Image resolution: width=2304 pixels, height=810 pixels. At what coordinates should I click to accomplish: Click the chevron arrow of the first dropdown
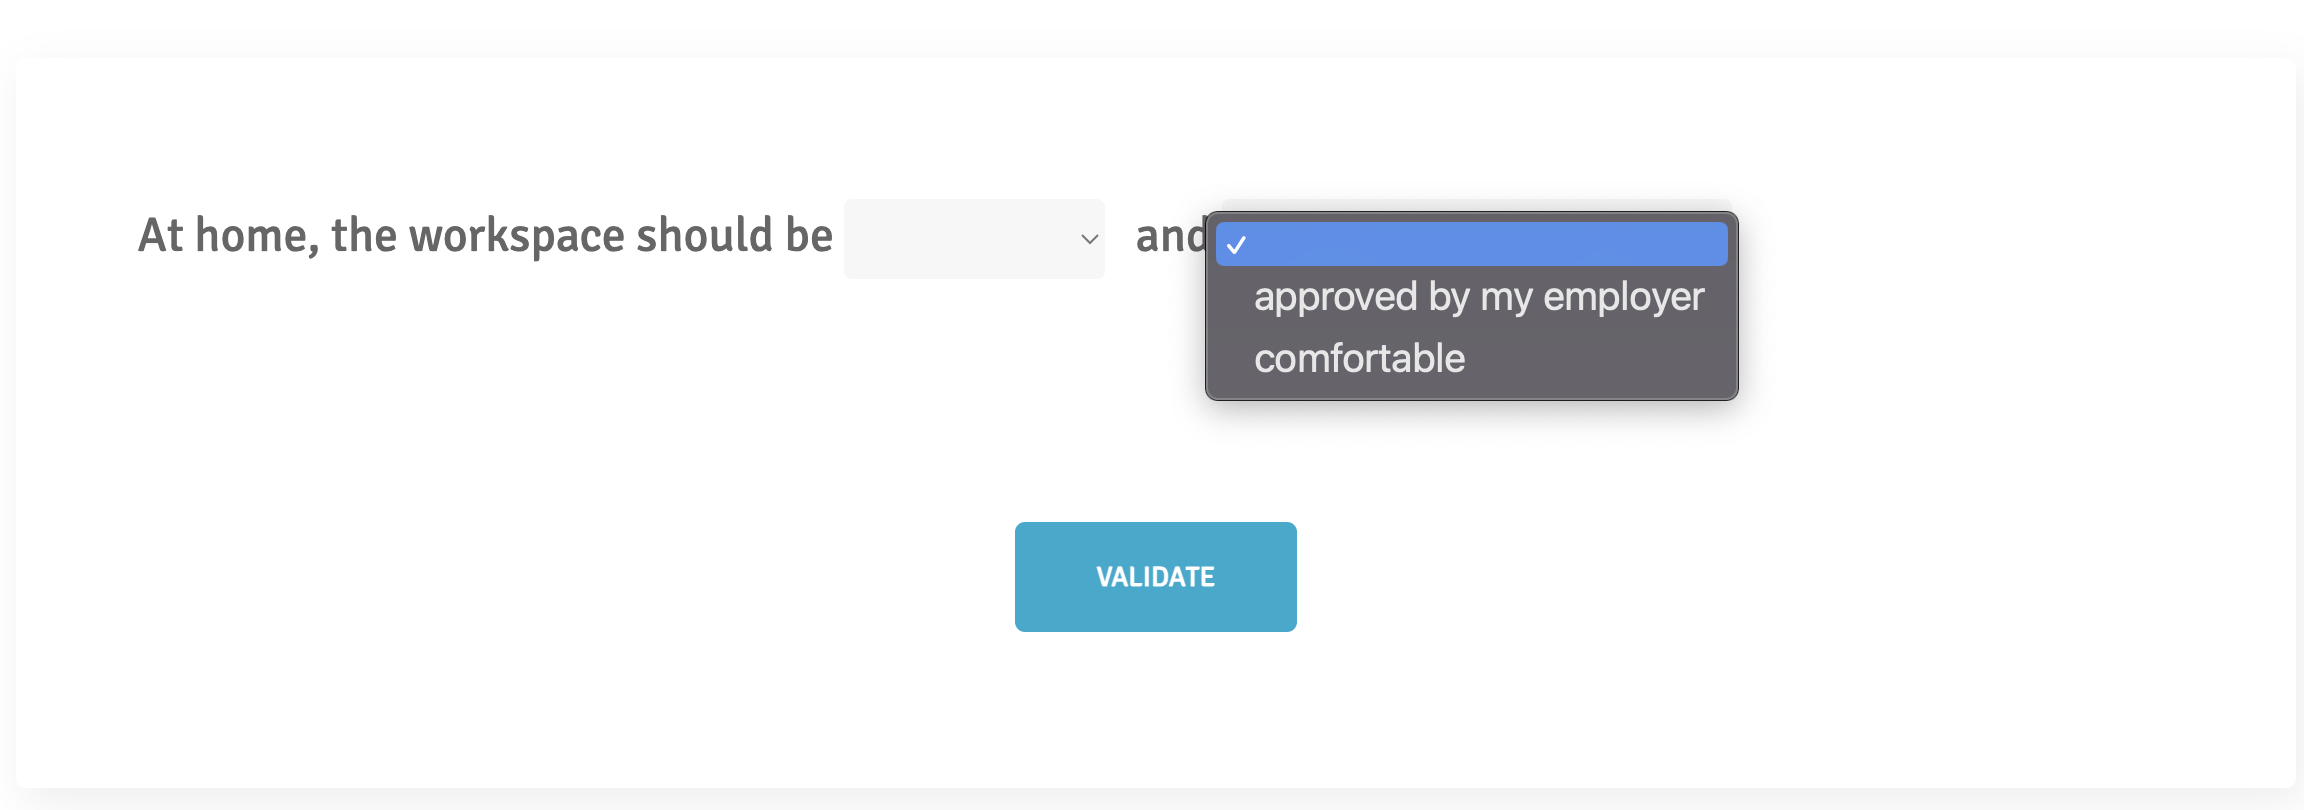tap(1089, 239)
